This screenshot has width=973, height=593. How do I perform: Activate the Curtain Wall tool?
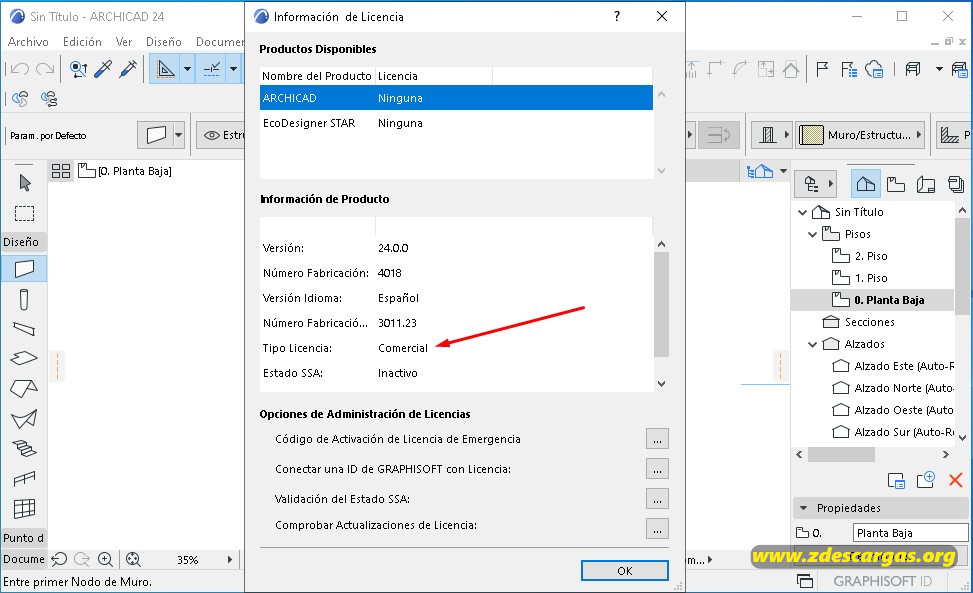click(x=24, y=509)
